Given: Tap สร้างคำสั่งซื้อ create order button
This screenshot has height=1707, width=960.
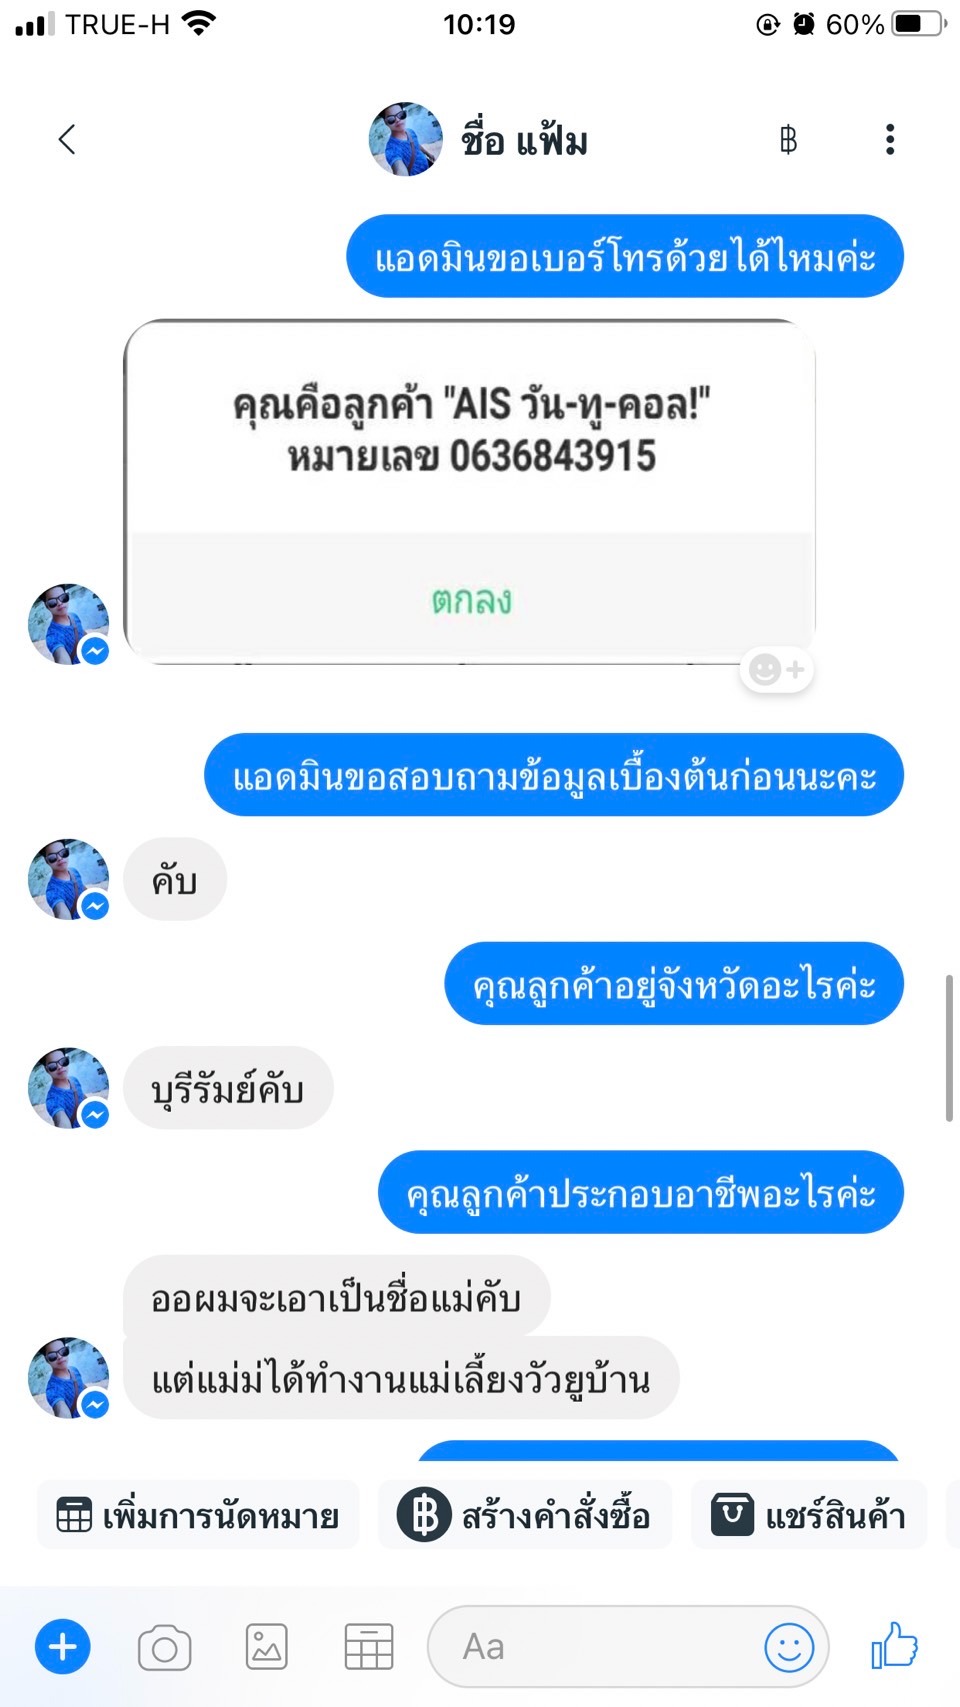Looking at the screenshot, I should click(524, 1515).
